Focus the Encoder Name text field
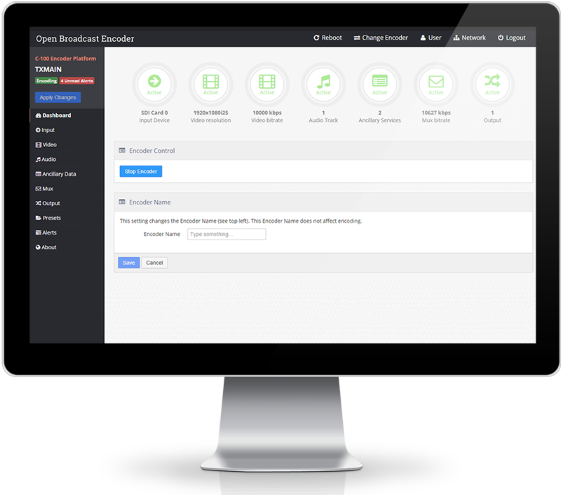 click(x=226, y=234)
